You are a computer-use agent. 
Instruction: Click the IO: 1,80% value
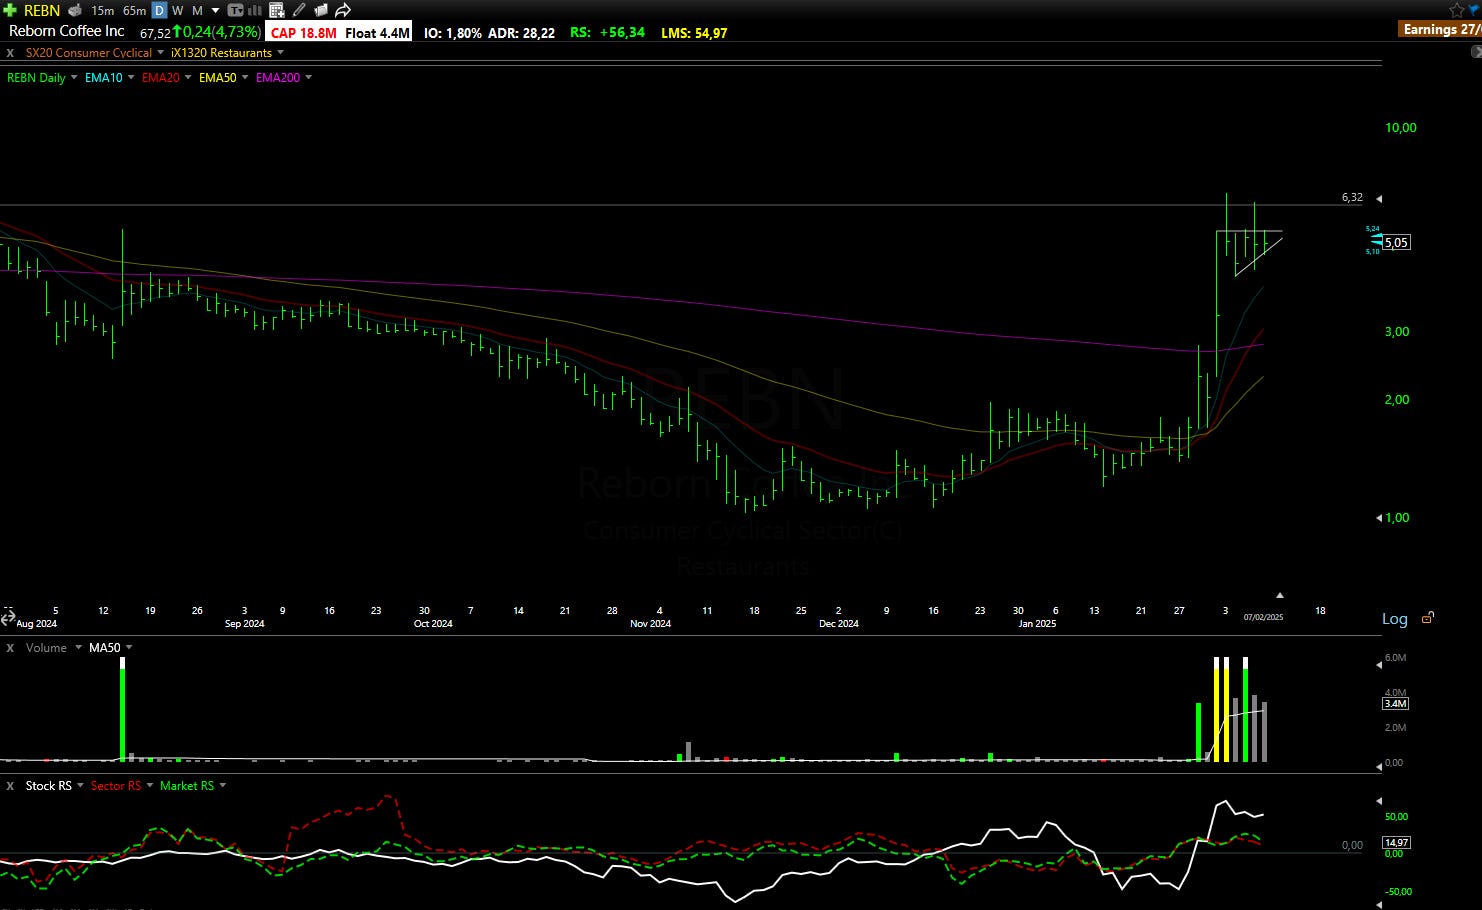pyautogui.click(x=452, y=33)
